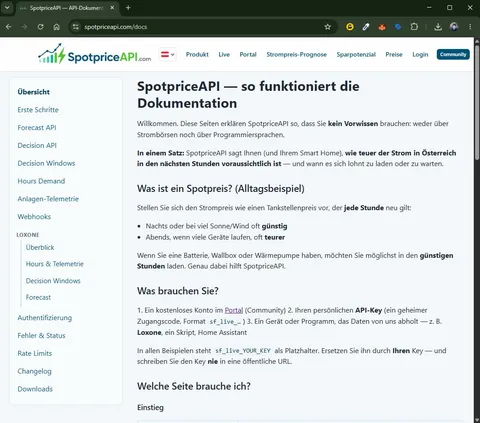This screenshot has height=423, width=480.
Task: Click the Community button
Action: (x=453, y=54)
